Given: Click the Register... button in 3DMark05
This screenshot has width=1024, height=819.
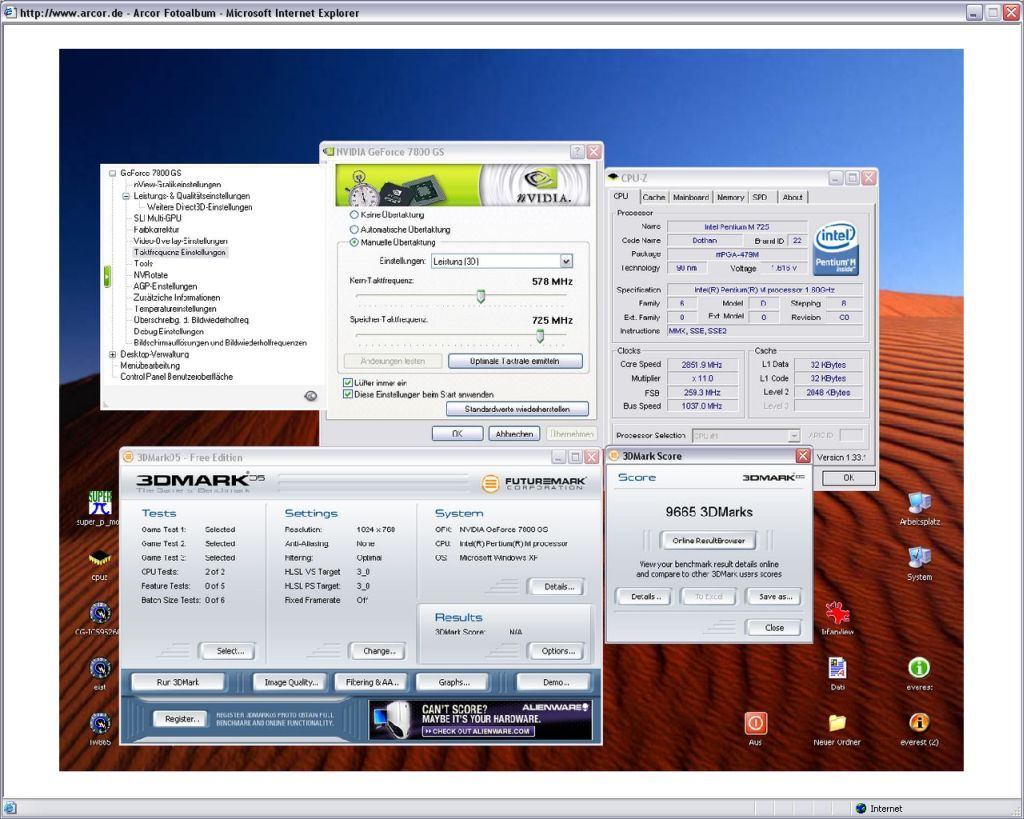Looking at the screenshot, I should [x=180, y=718].
